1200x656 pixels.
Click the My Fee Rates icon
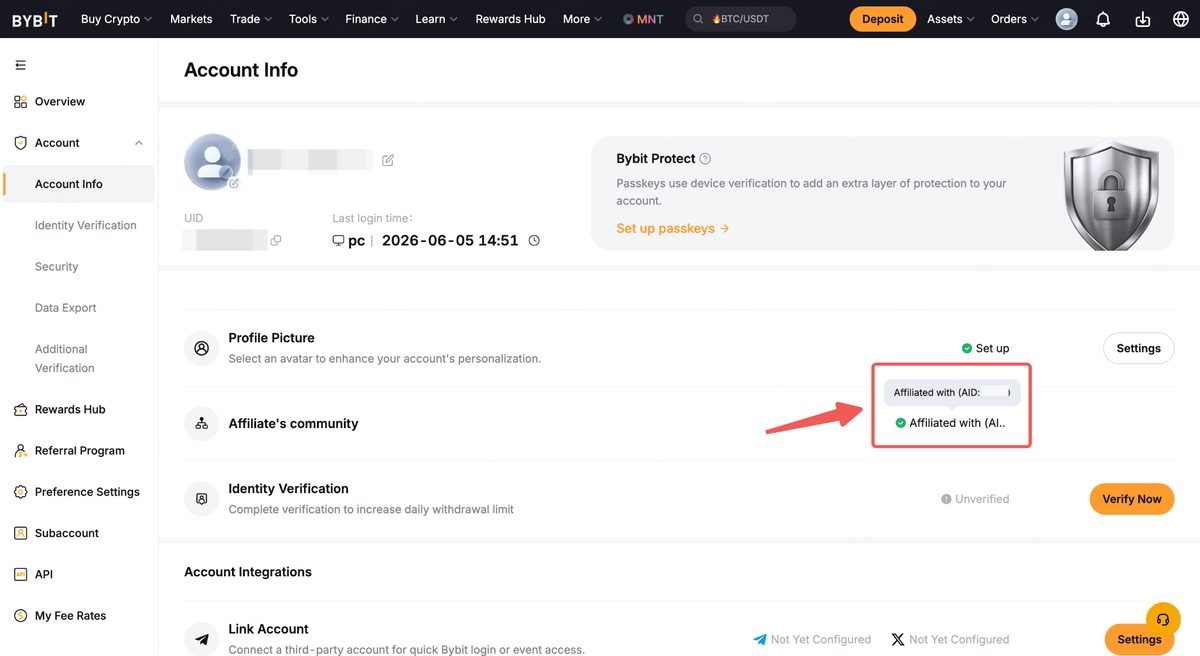(x=20, y=616)
